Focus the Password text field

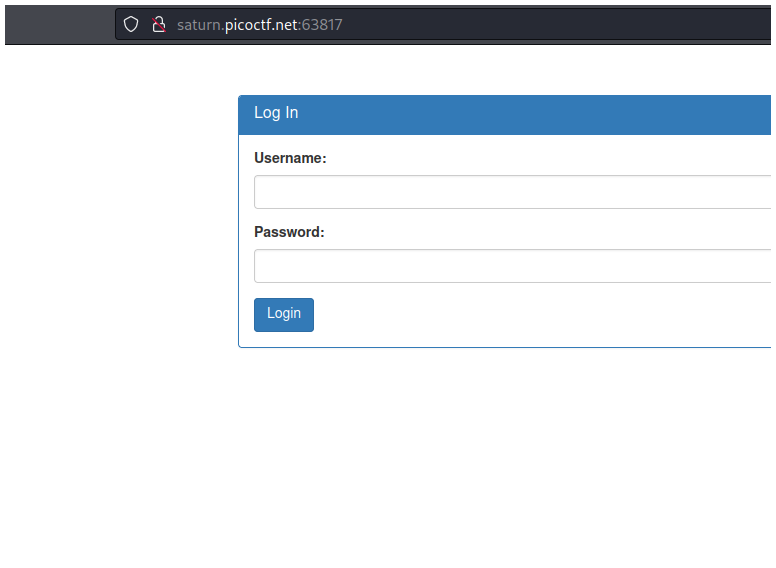512,266
